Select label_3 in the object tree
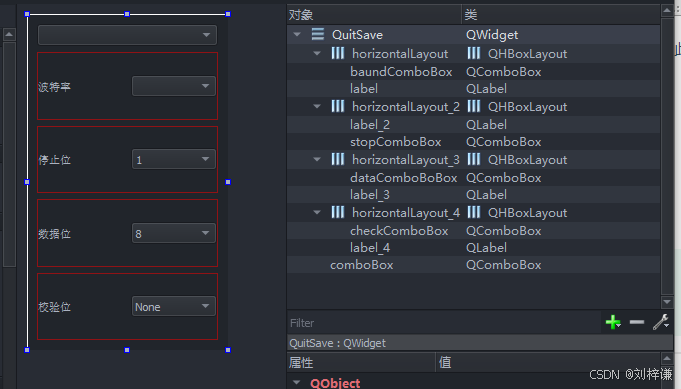 (370, 195)
